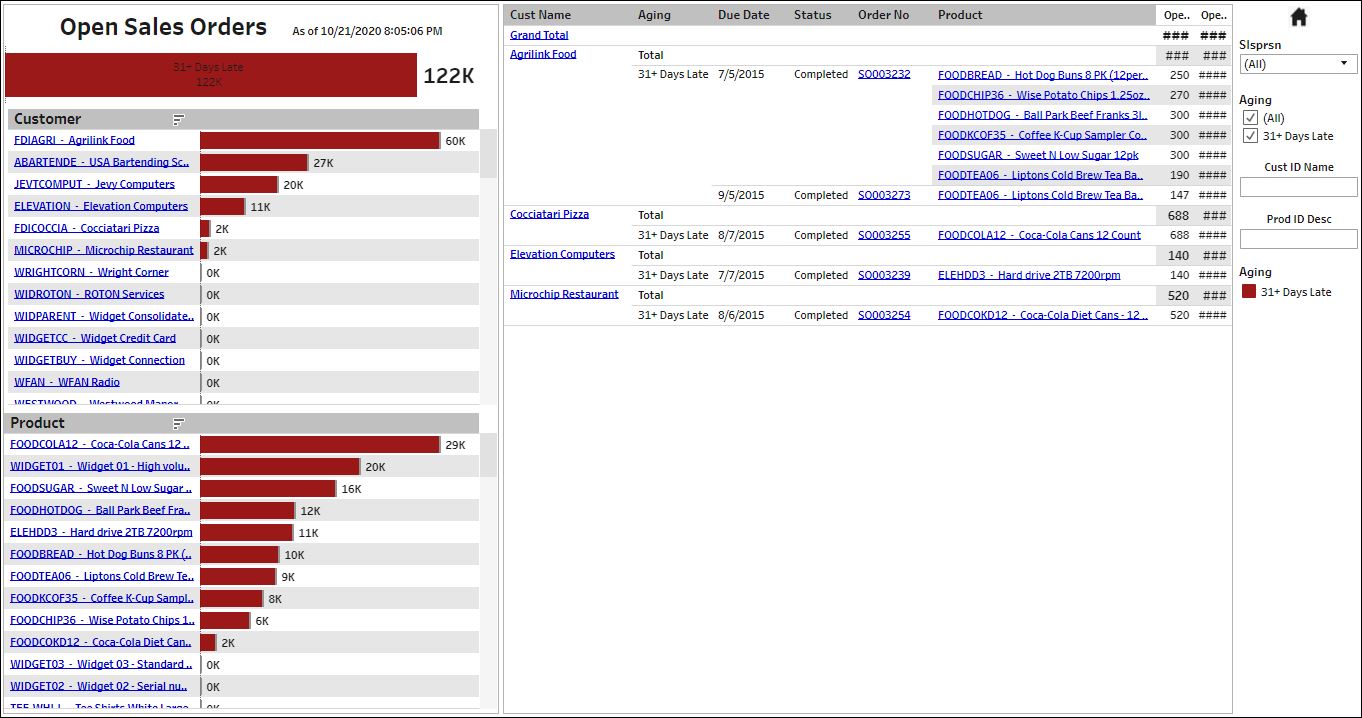Click FOODCOKD12 Coca-Cola Diet Cans table link
Viewport: 1362px width, 718px height.
1043,315
